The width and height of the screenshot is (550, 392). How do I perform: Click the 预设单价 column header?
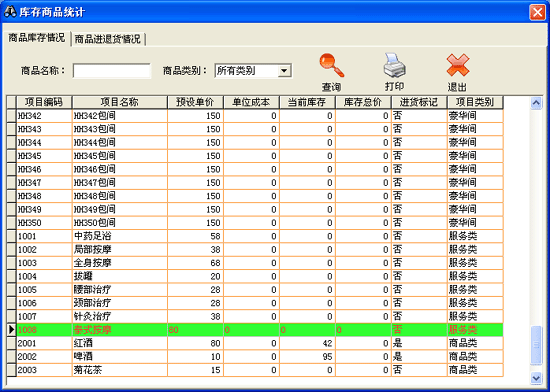click(195, 102)
